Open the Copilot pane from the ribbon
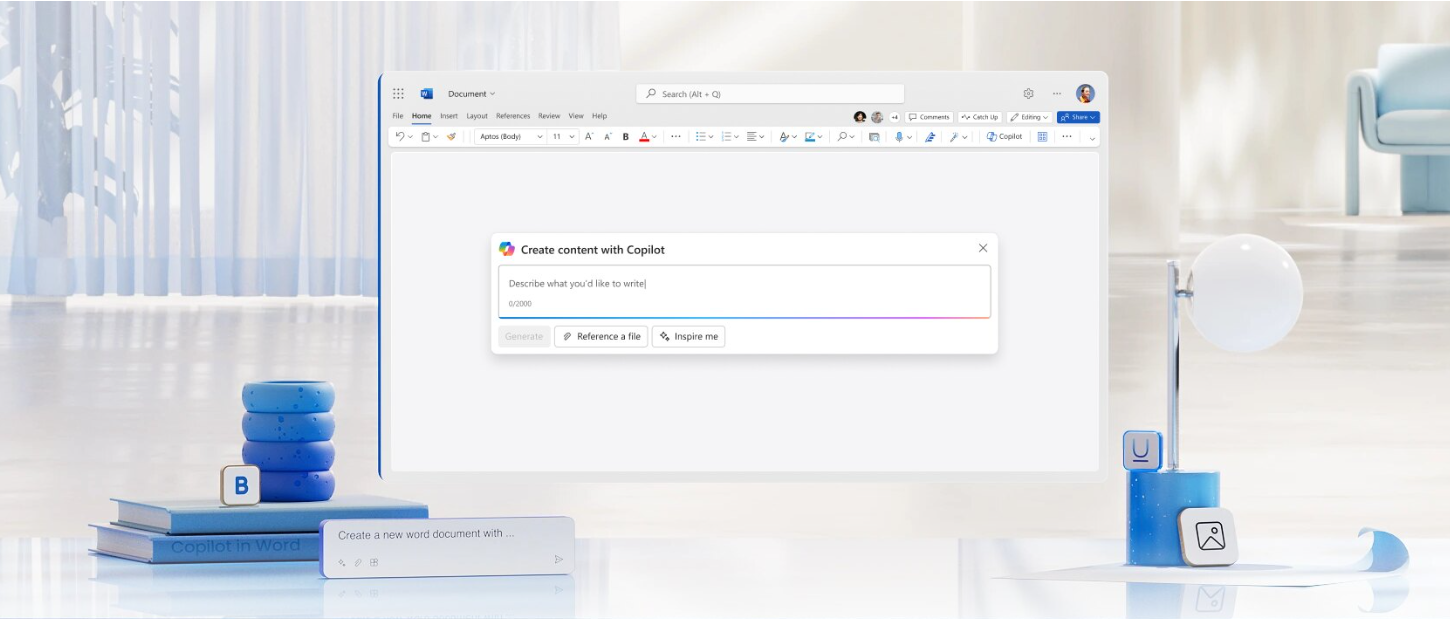The image size is (1450, 619). coord(1004,137)
